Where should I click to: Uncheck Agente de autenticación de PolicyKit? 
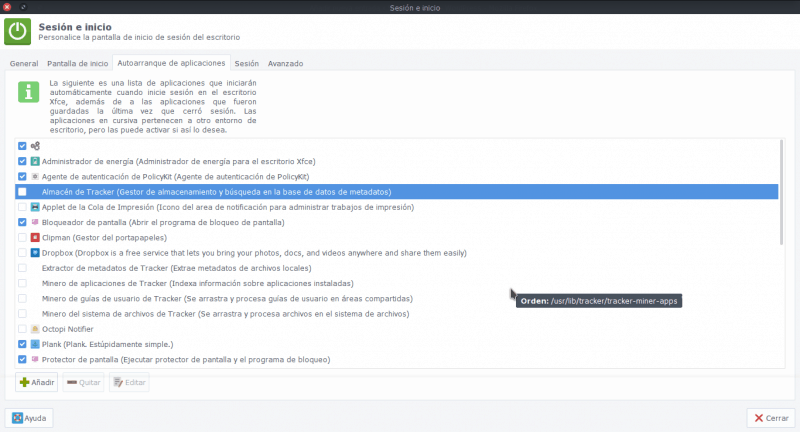tap(22, 176)
